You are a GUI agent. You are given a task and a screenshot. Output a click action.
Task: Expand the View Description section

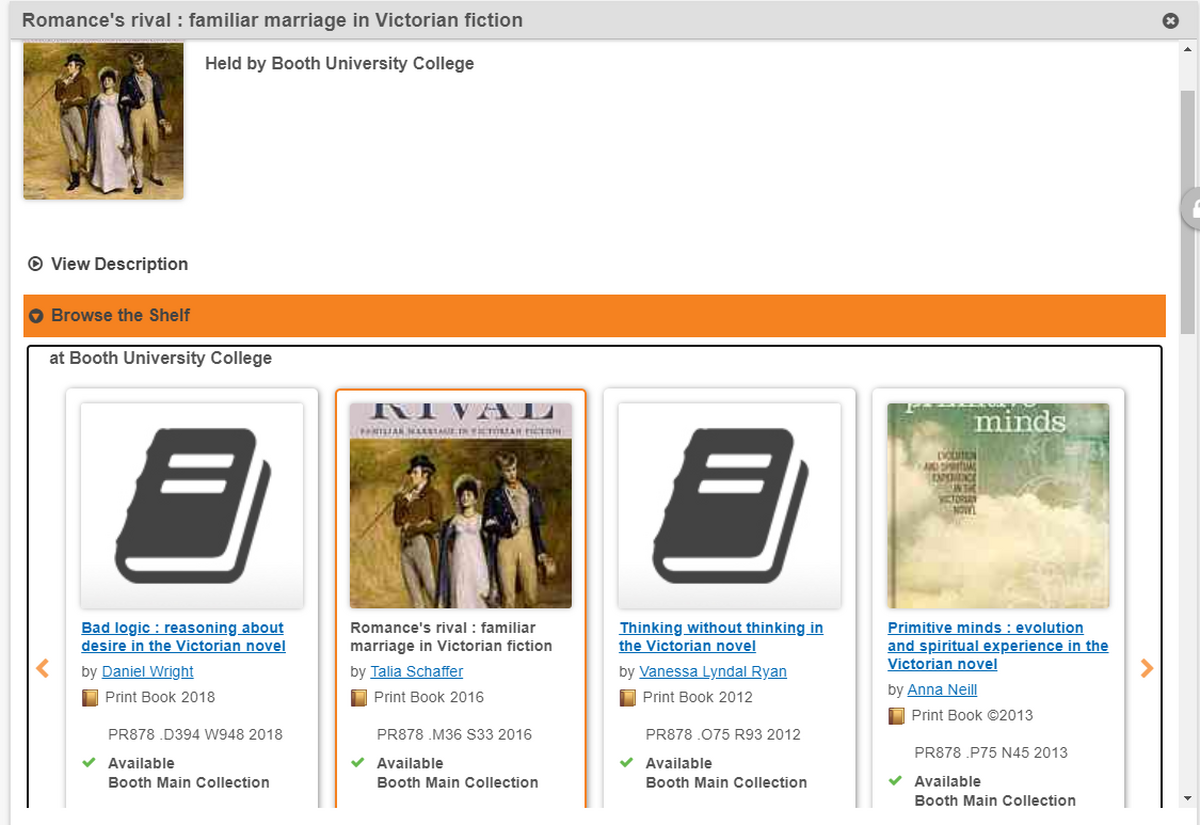click(108, 264)
